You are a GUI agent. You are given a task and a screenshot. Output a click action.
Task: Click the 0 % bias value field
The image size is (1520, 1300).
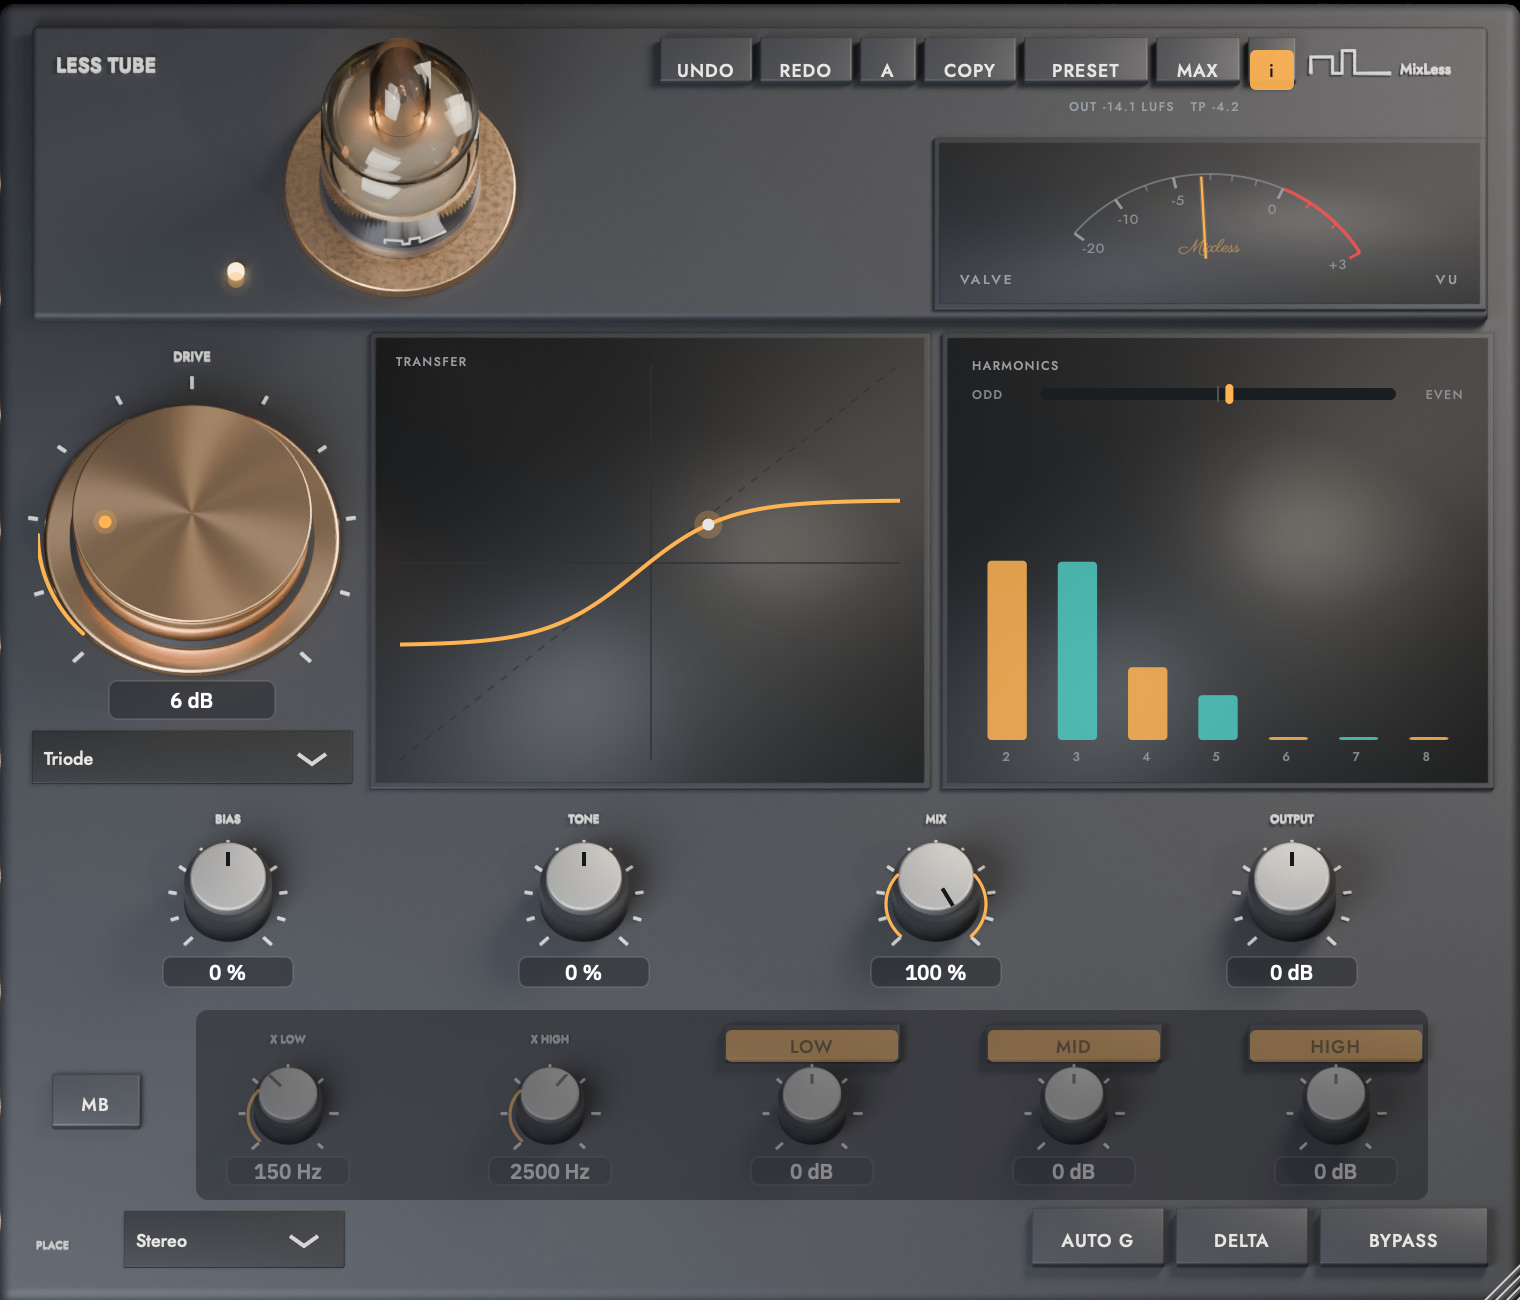228,972
